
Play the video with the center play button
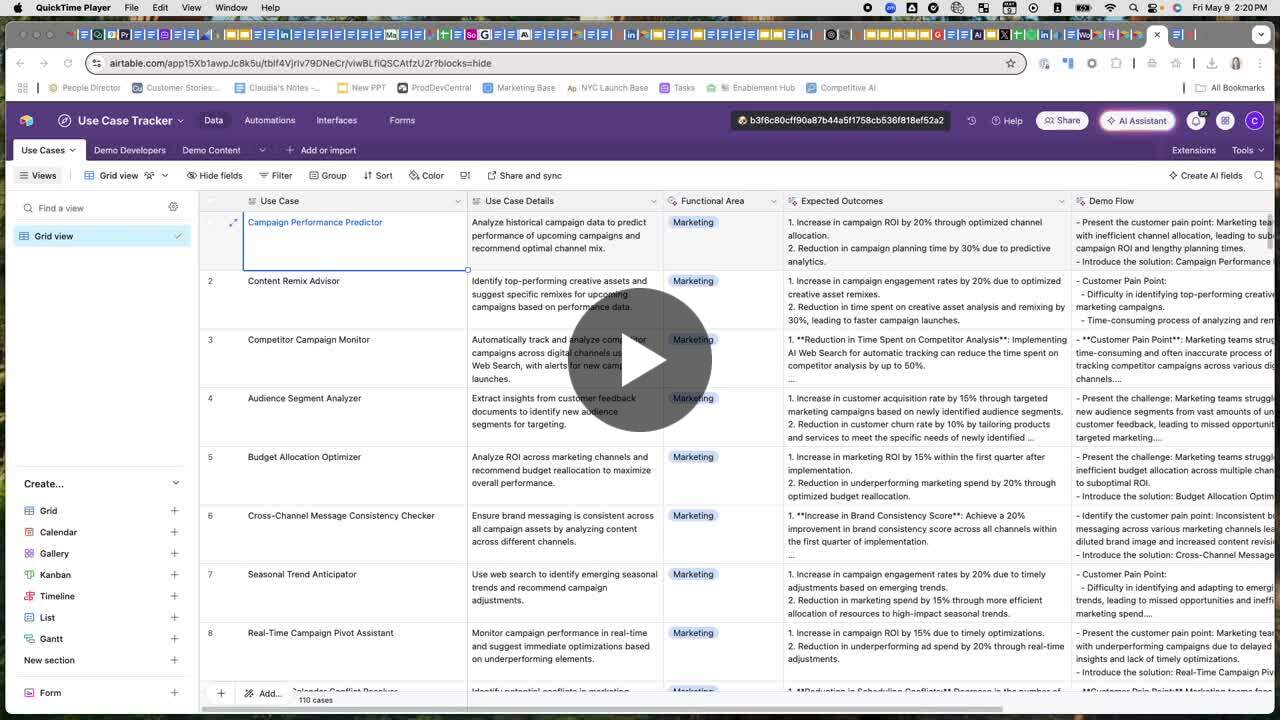pos(640,360)
